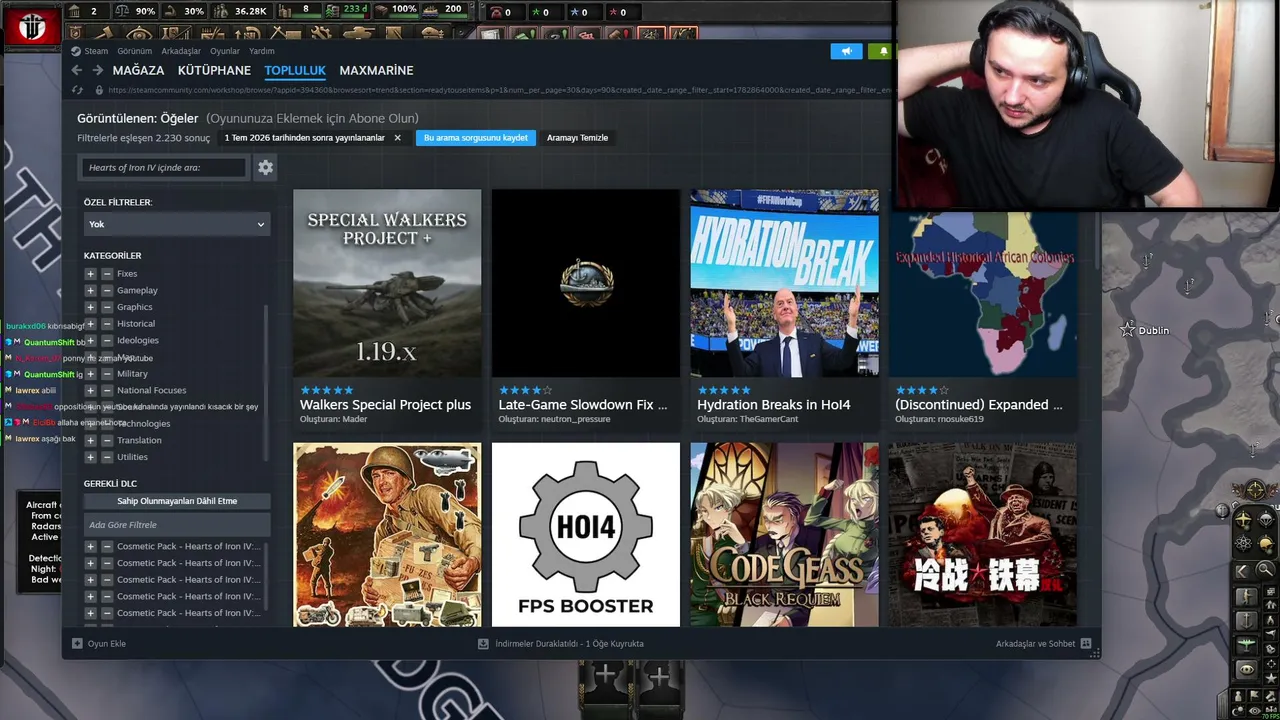Click the 'Ada Göre Filtrele' DLC filter field
The image size is (1280, 720).
(177, 525)
